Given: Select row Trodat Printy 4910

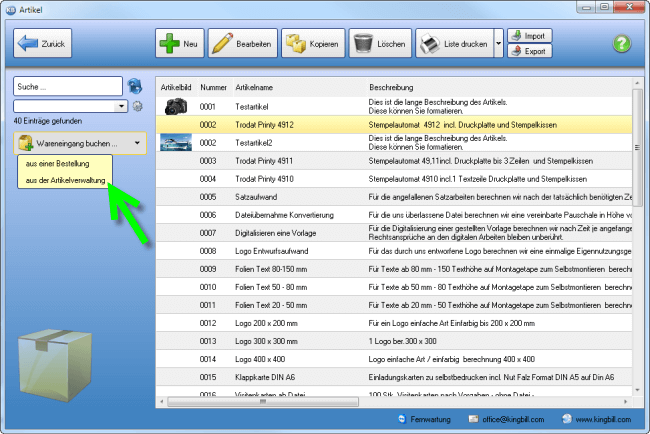Looking at the screenshot, I should point(394,179).
